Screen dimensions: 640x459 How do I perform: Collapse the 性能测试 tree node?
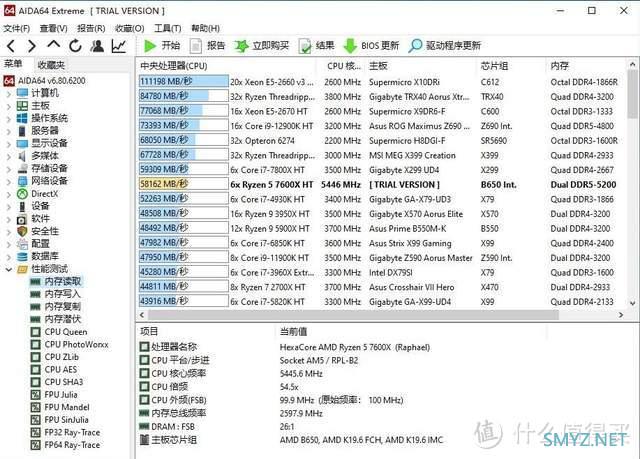(x=9, y=269)
